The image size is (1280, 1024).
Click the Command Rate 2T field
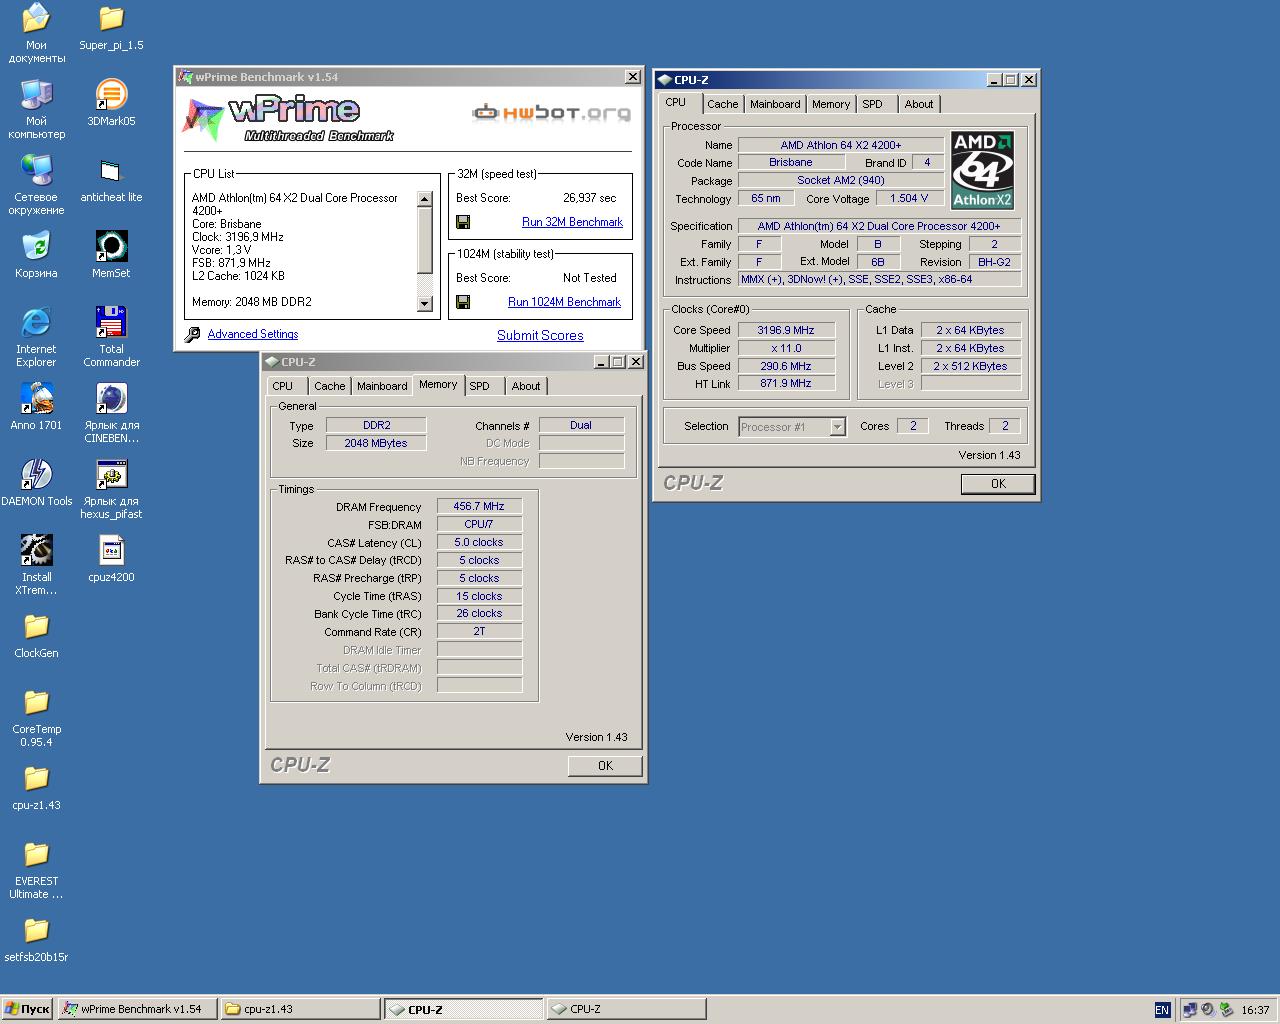[x=479, y=632]
